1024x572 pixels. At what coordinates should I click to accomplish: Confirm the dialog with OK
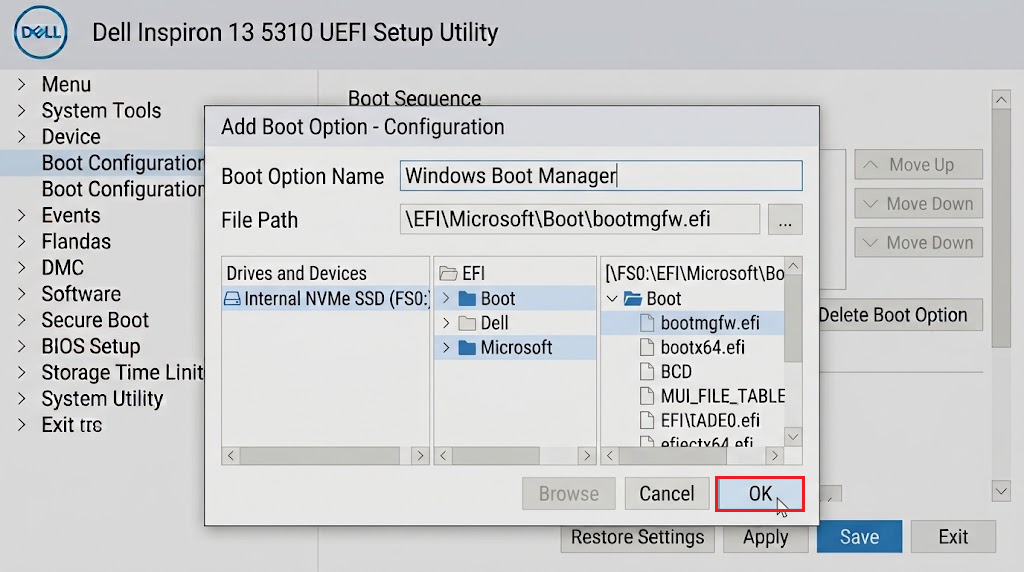point(760,494)
